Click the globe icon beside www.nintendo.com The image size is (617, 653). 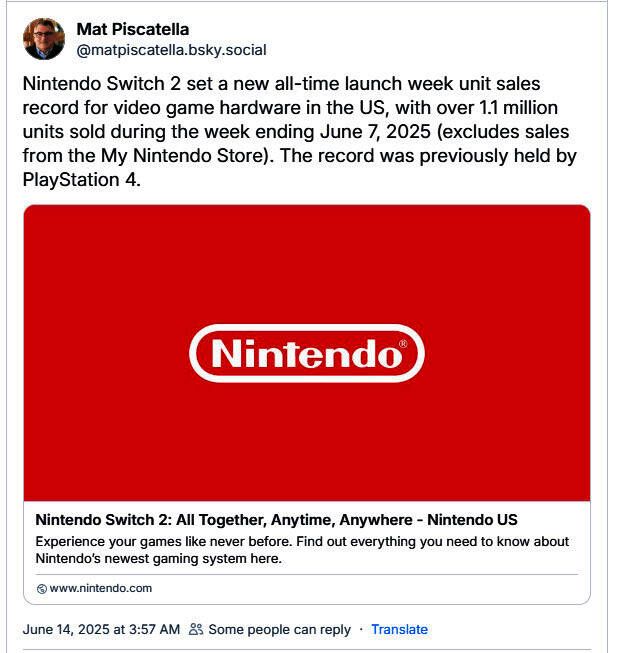pyautogui.click(x=41, y=589)
